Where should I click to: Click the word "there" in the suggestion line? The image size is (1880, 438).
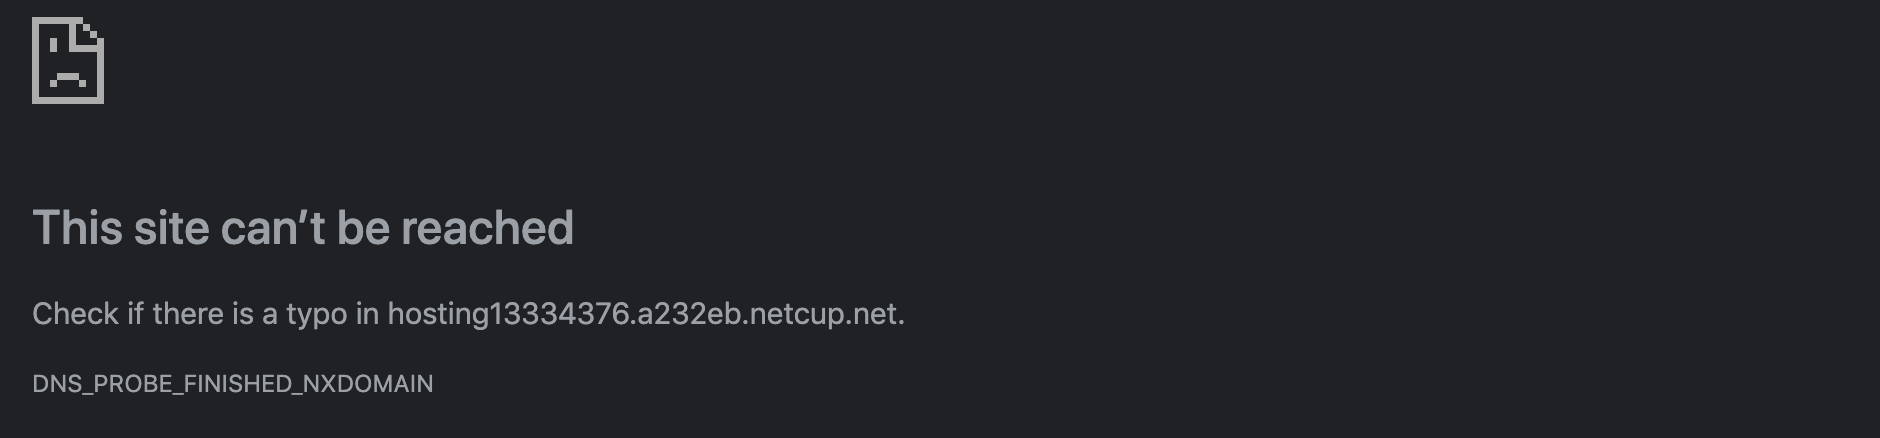click(x=188, y=314)
